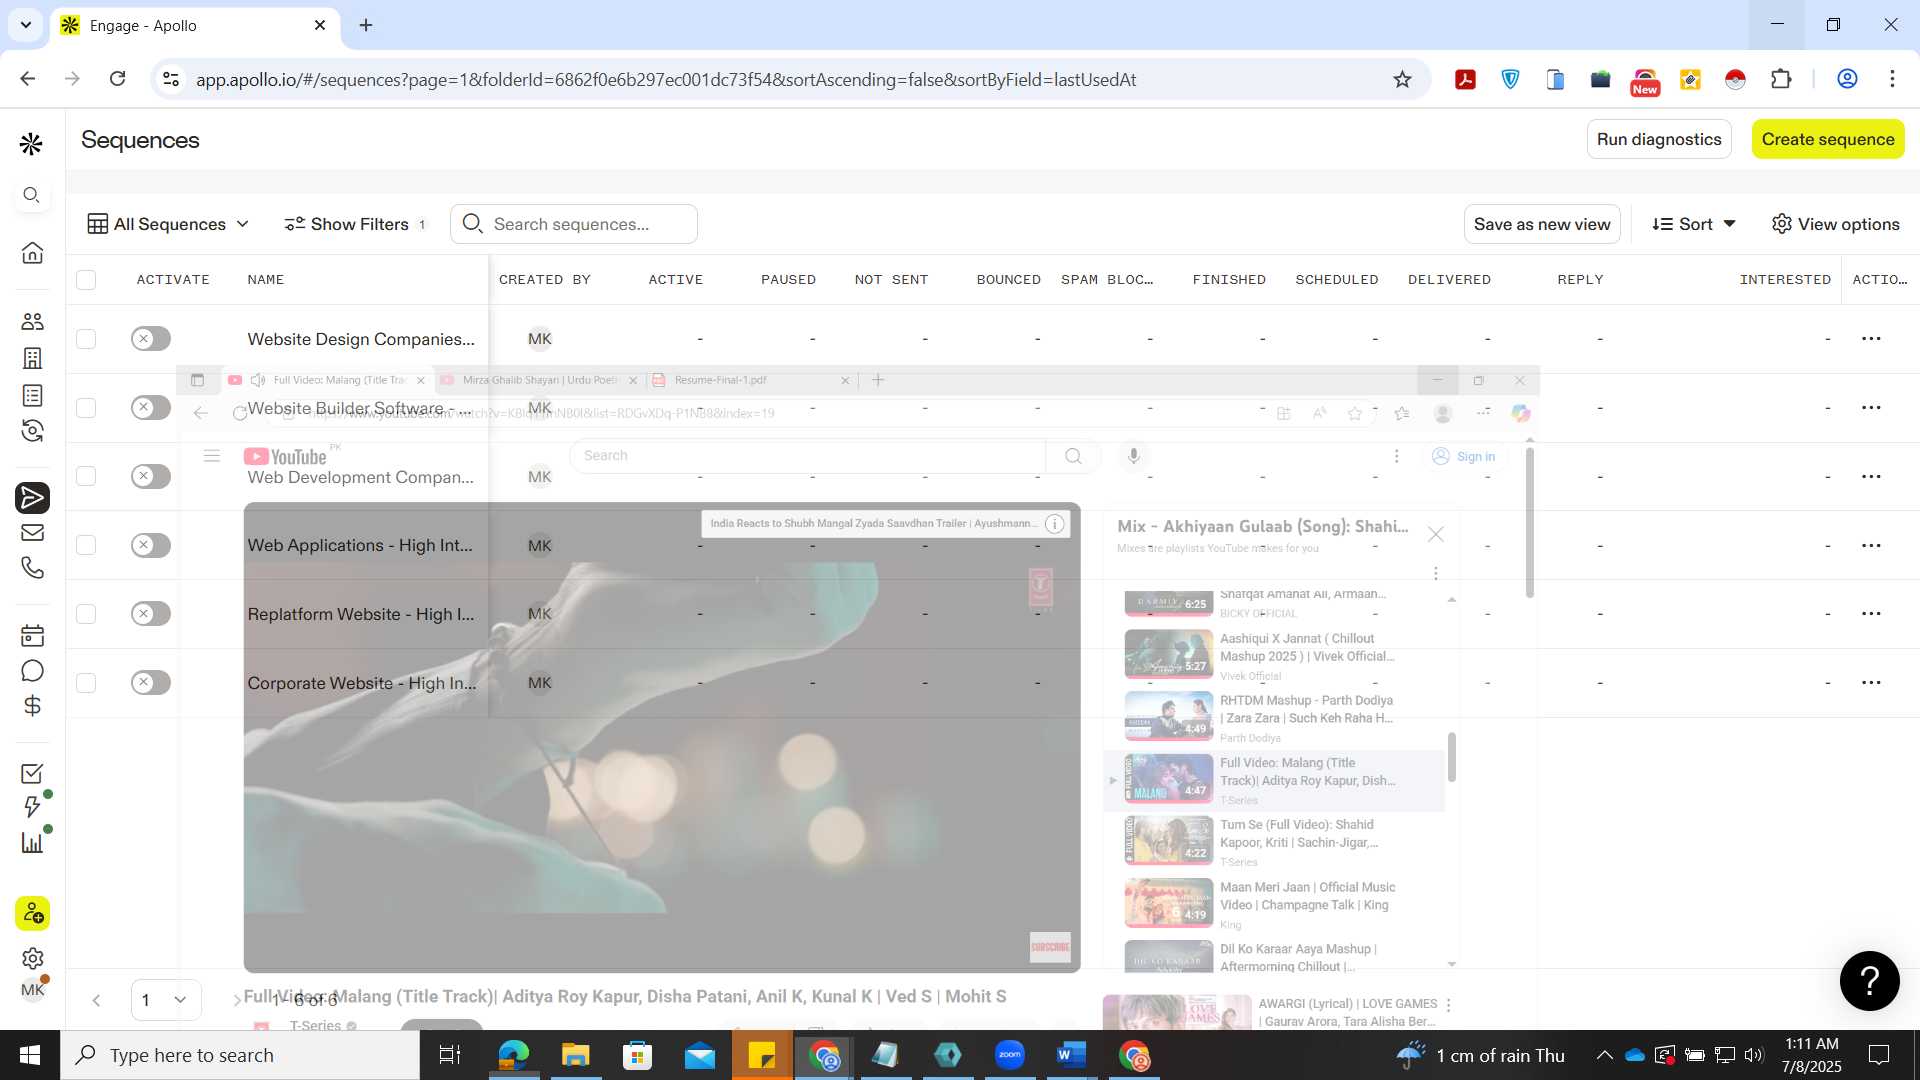1920x1080 pixels.
Task: Click yellow invite teammate icon
Action: (32, 913)
